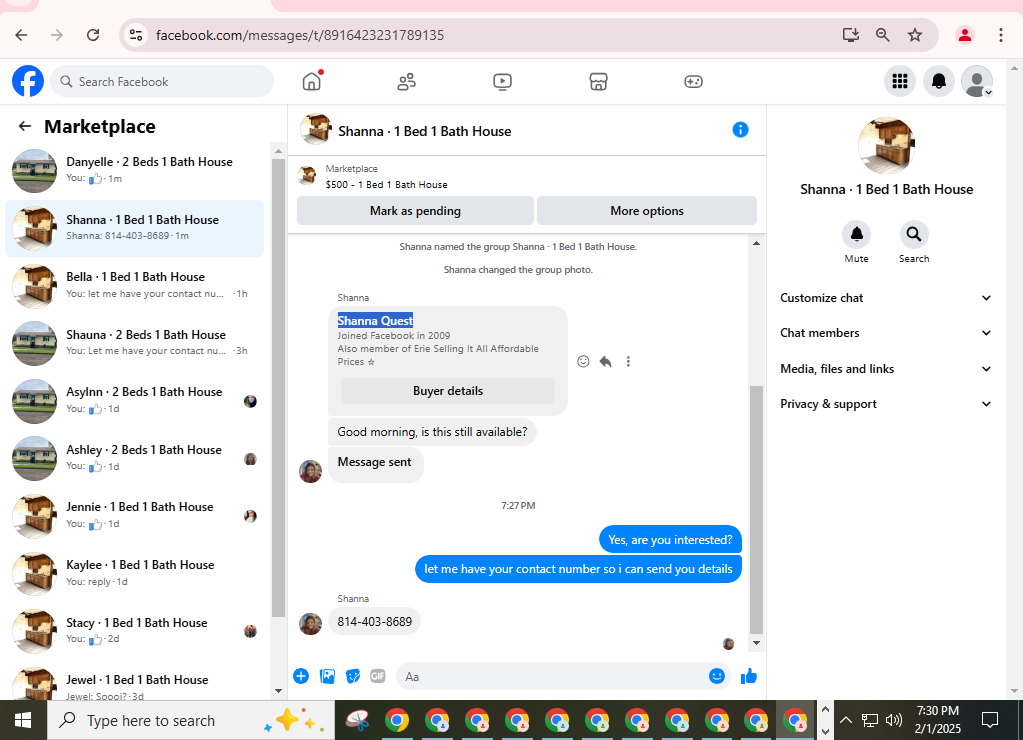Viewport: 1023px width, 740px height.
Task: Click the install app icon in address bar
Action: click(850, 35)
